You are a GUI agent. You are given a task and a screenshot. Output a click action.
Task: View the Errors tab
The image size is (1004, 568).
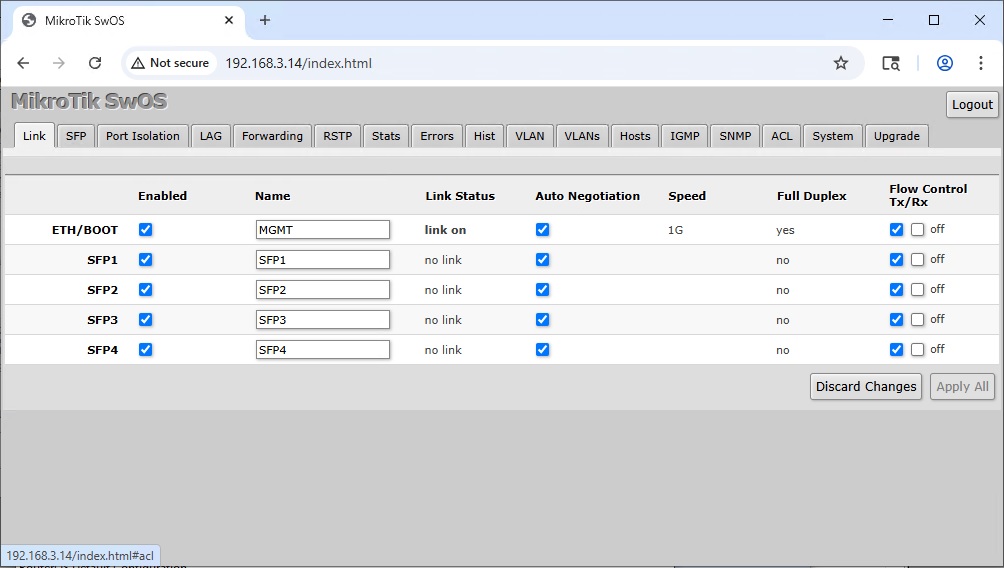point(437,136)
